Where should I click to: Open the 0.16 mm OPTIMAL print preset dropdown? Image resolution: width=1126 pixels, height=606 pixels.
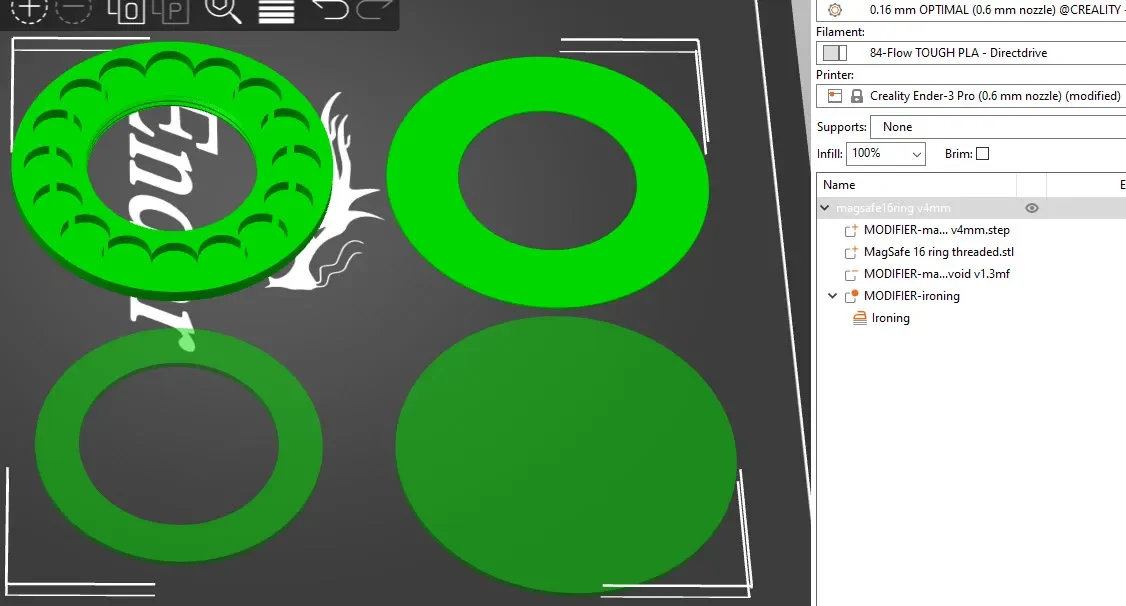971,10
